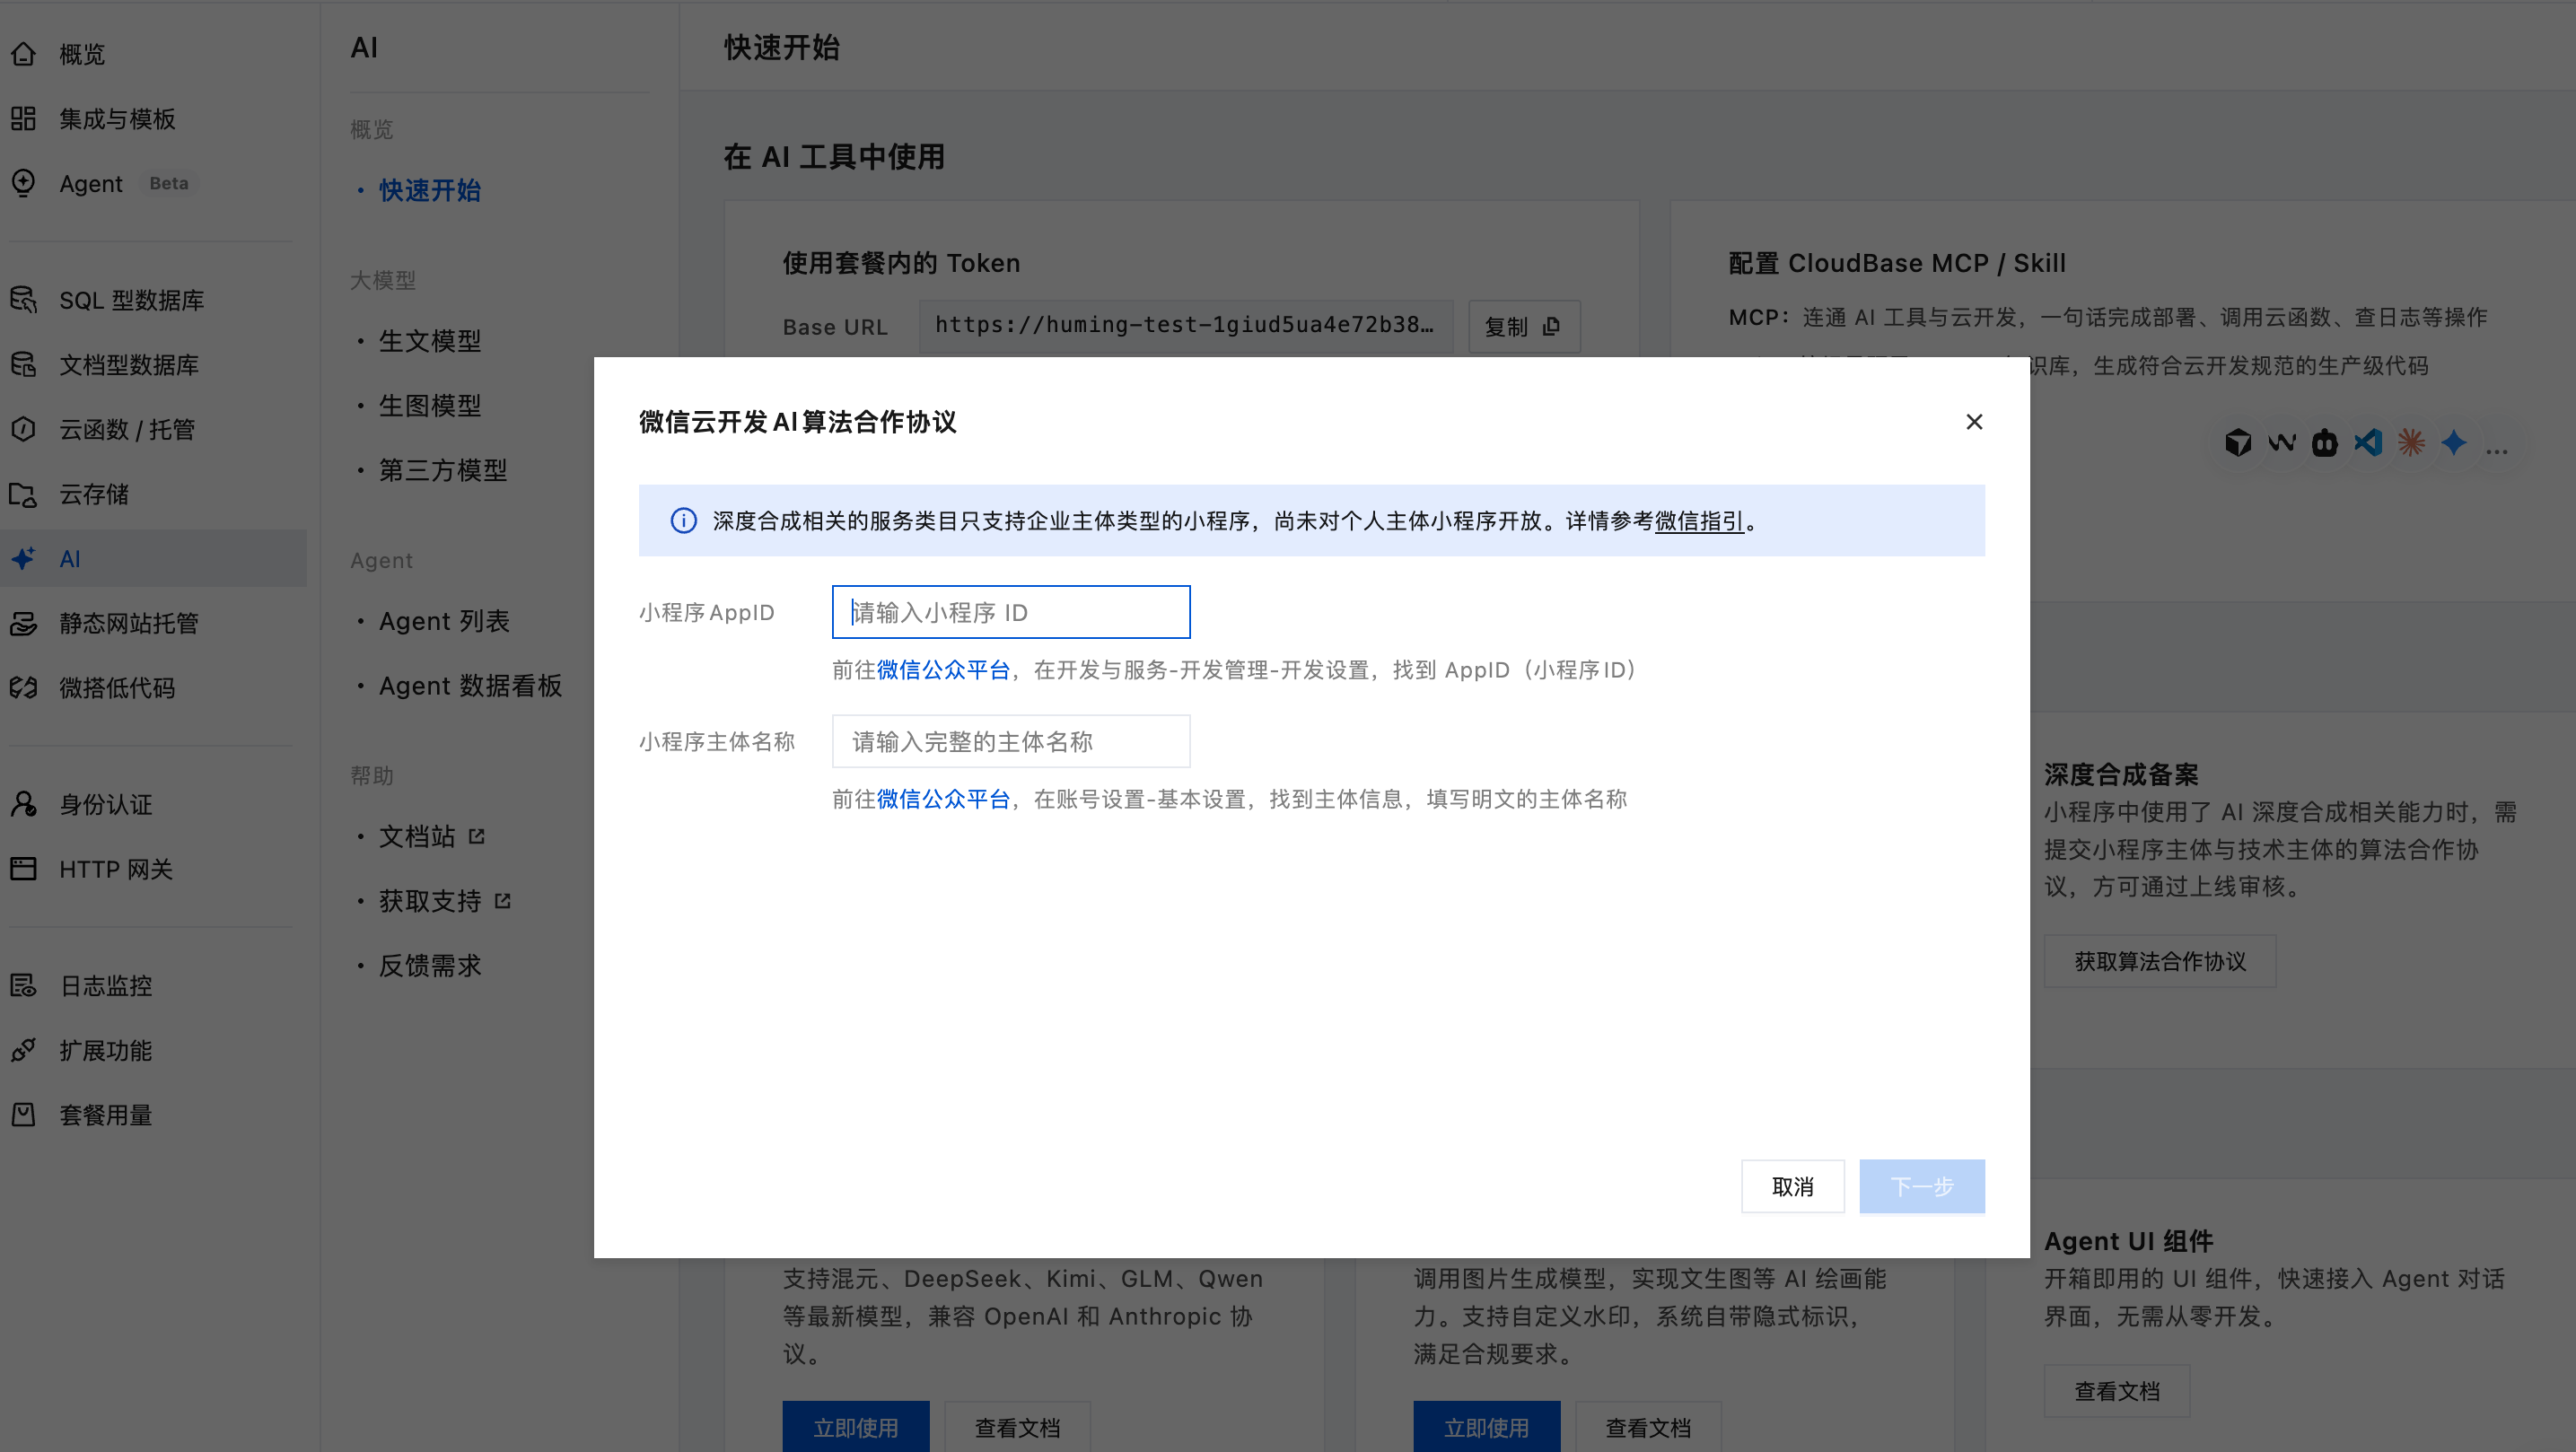Open 反馈需求 menu item

tap(430, 965)
